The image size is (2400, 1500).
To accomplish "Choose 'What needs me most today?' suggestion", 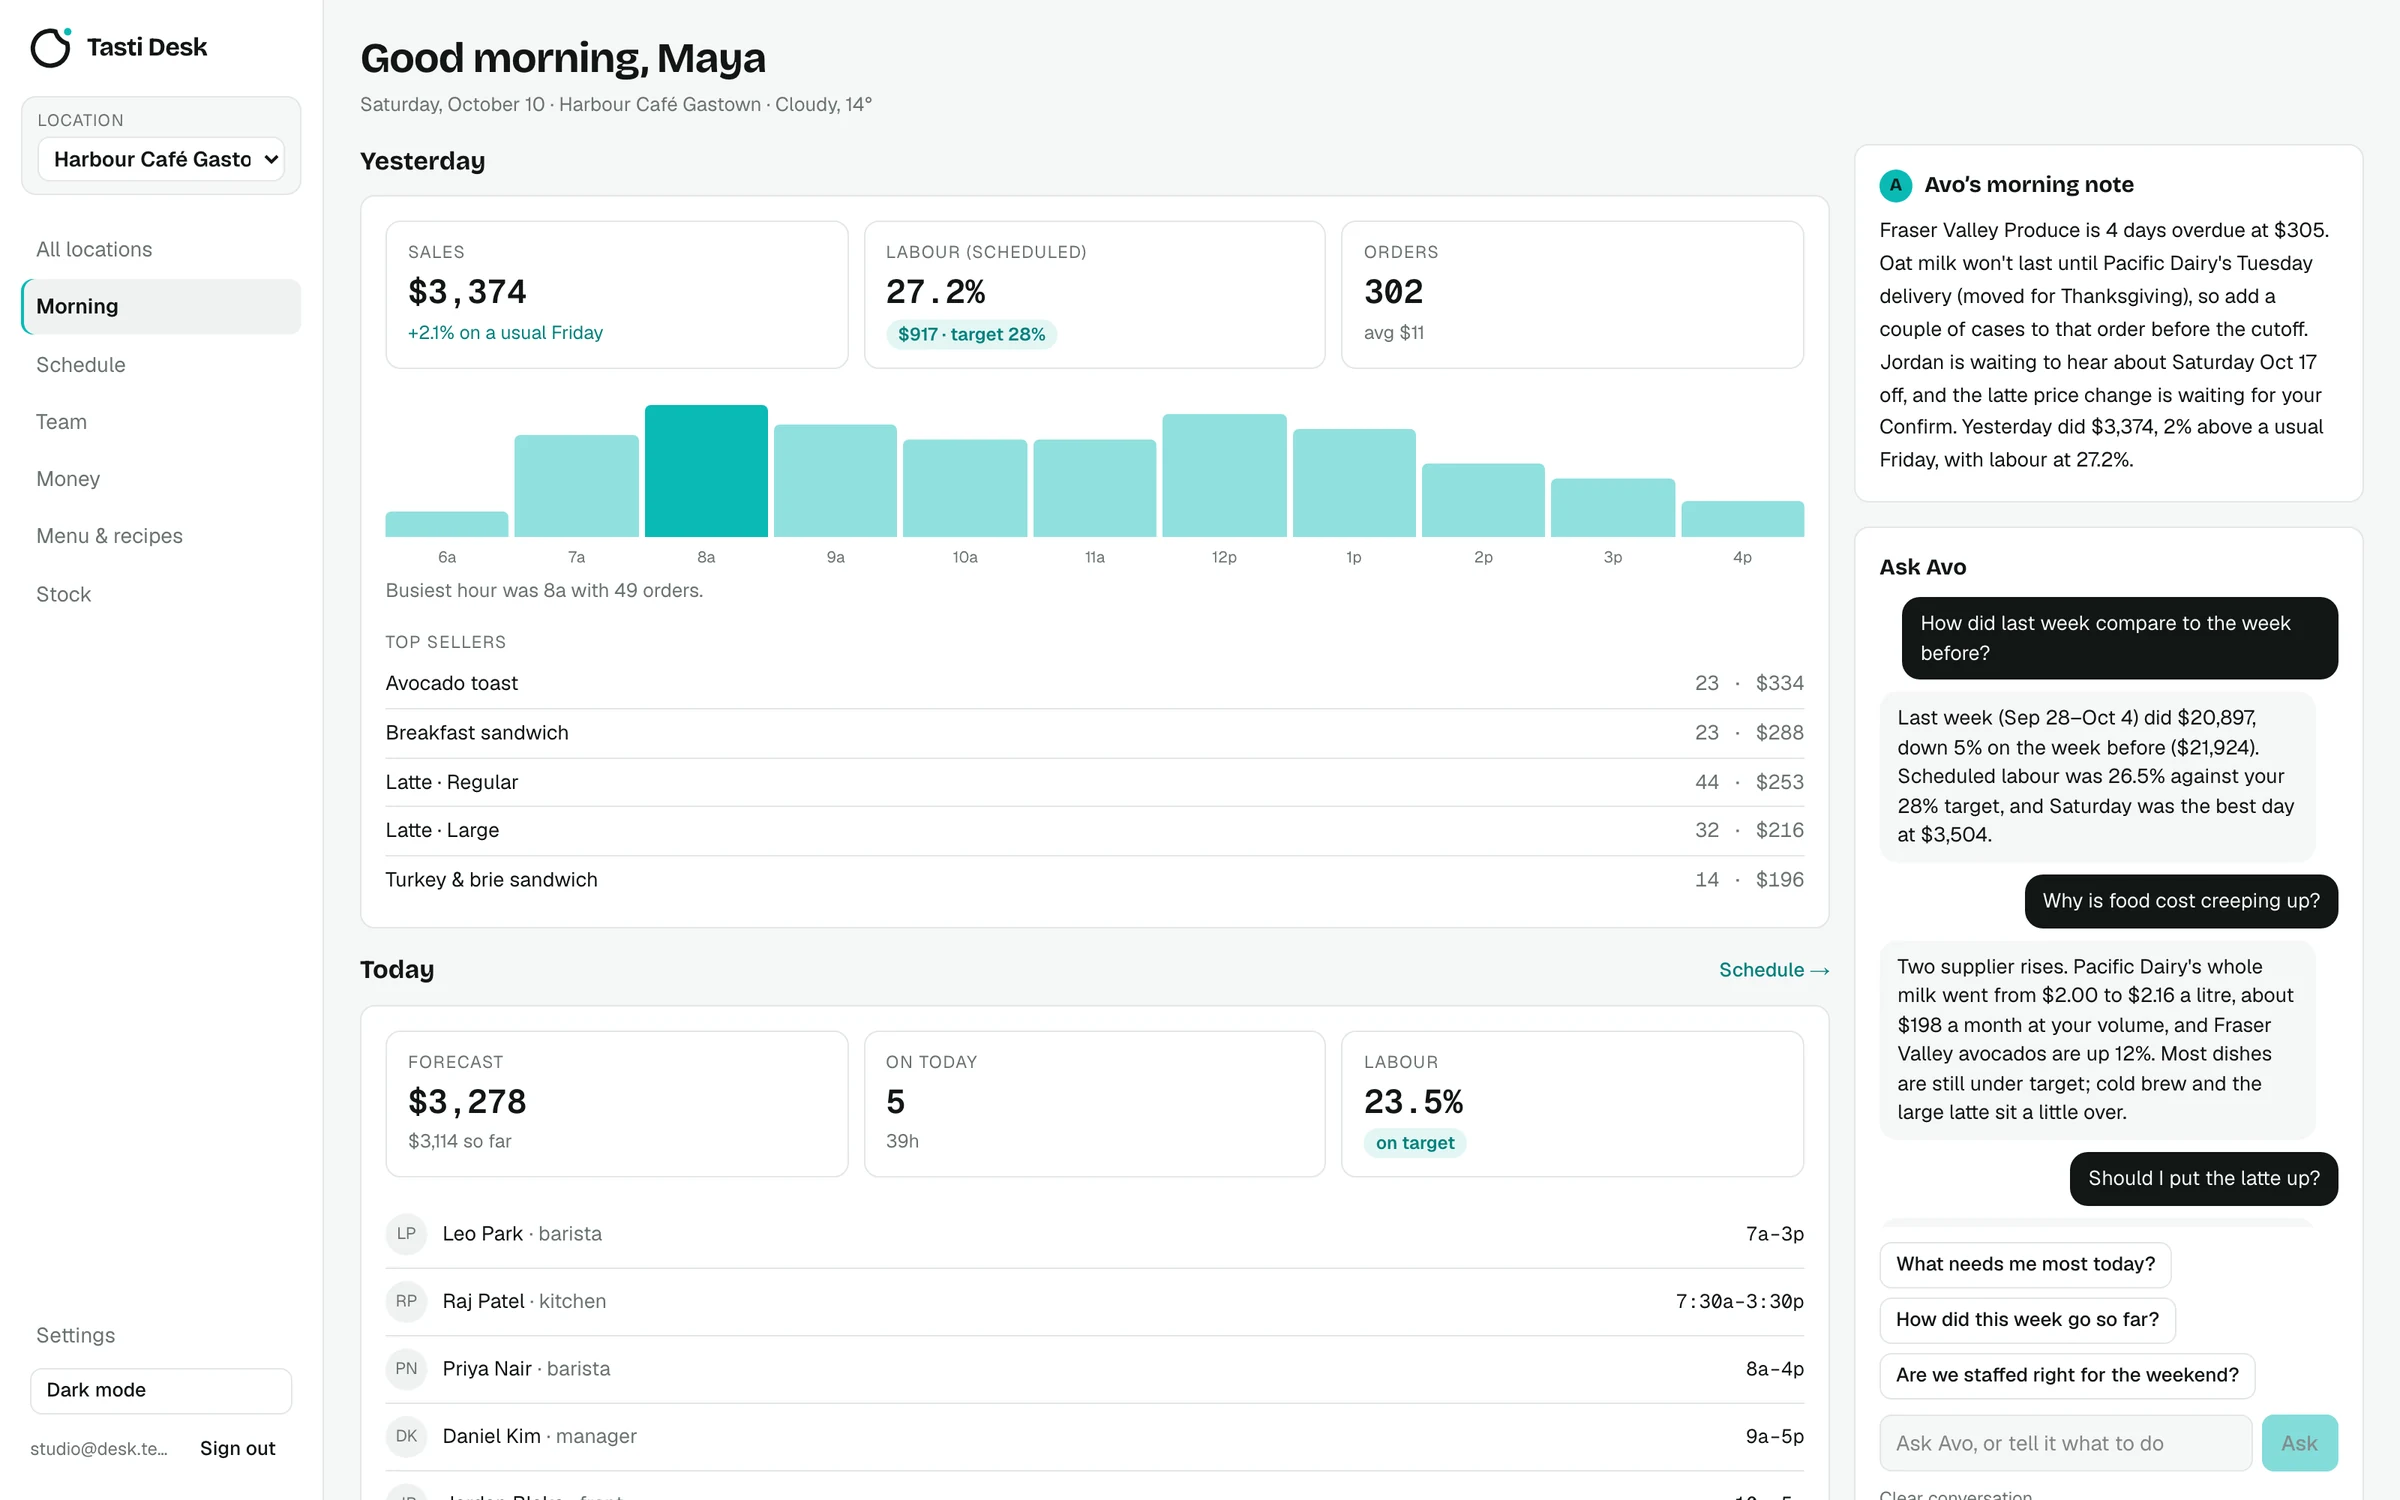I will click(2025, 1264).
